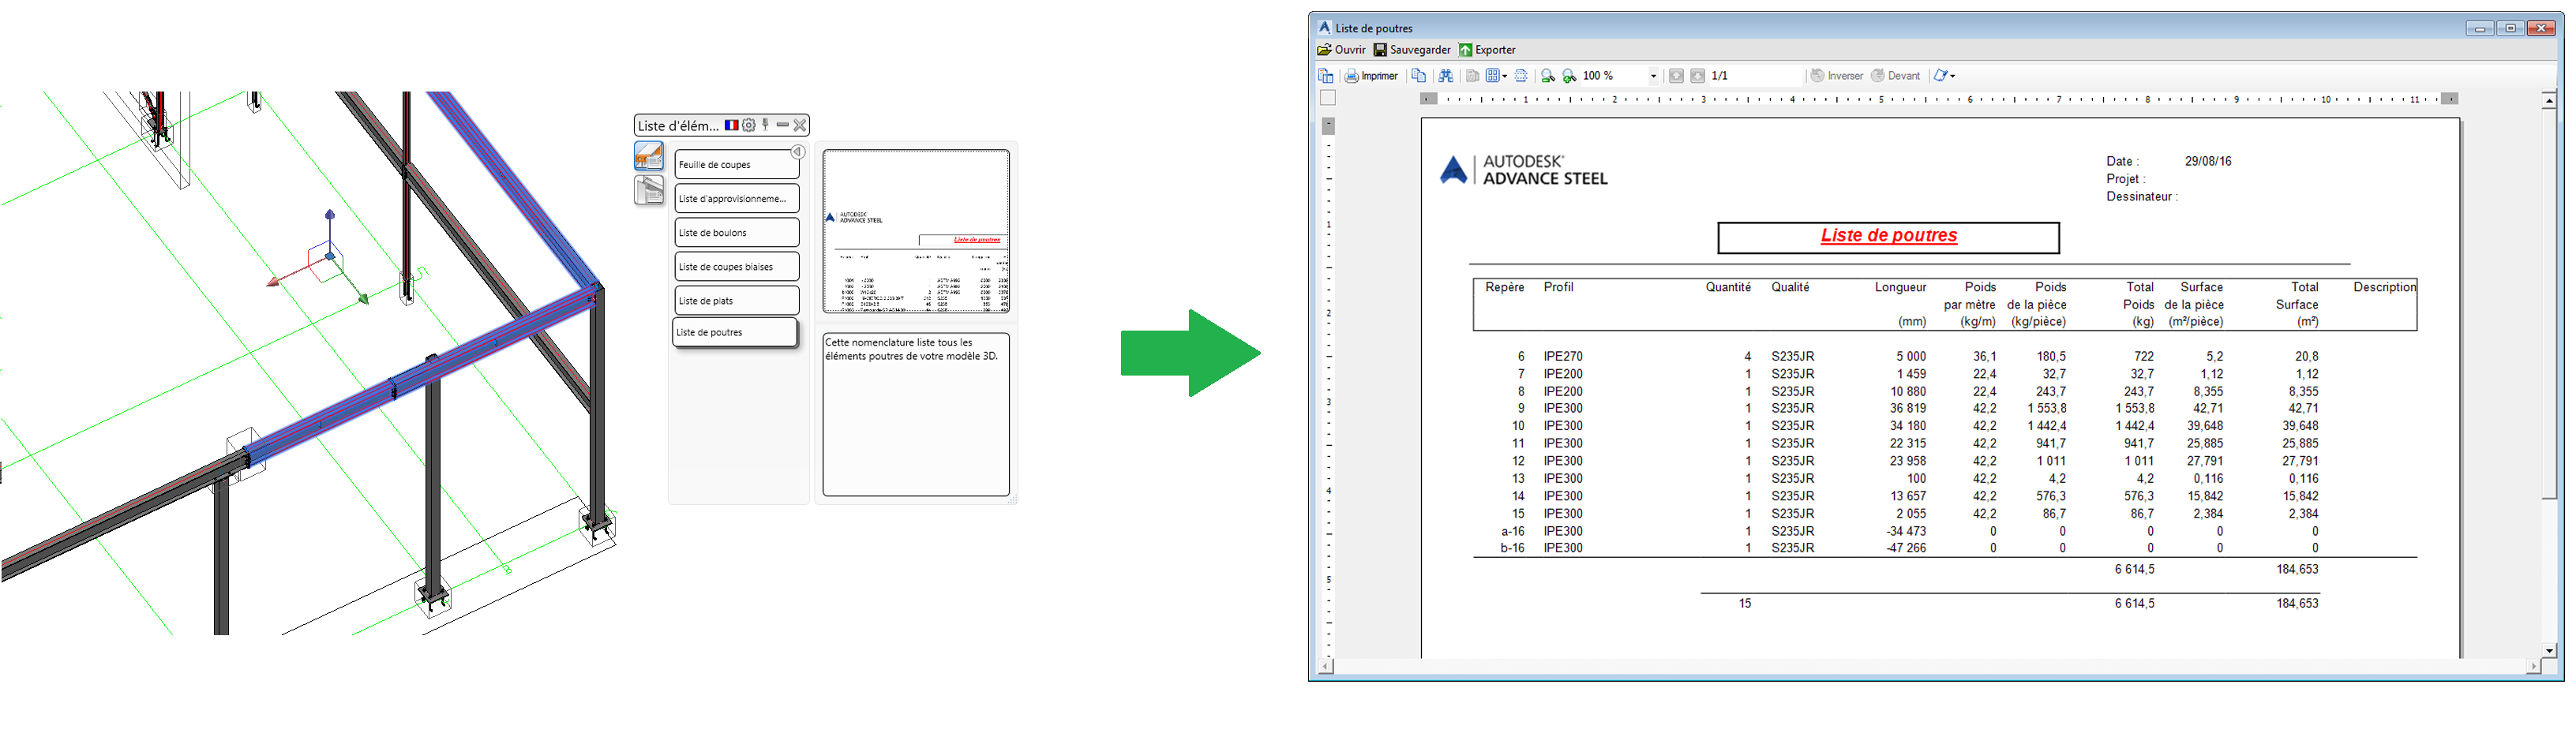Image resolution: width=2576 pixels, height=733 pixels.
Task: Click the blue page orientation icon
Action: 1940,76
